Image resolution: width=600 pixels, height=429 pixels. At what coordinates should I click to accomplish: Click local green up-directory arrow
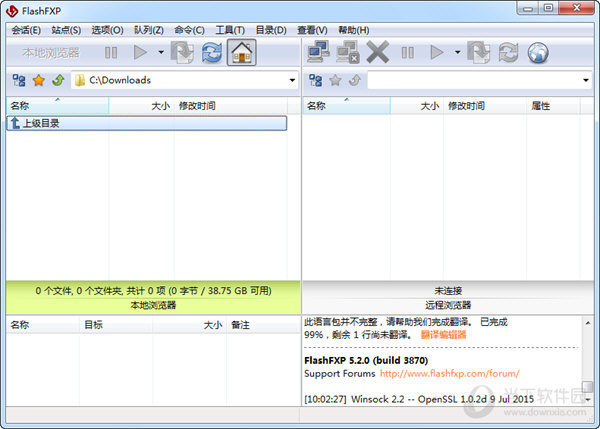tap(58, 80)
